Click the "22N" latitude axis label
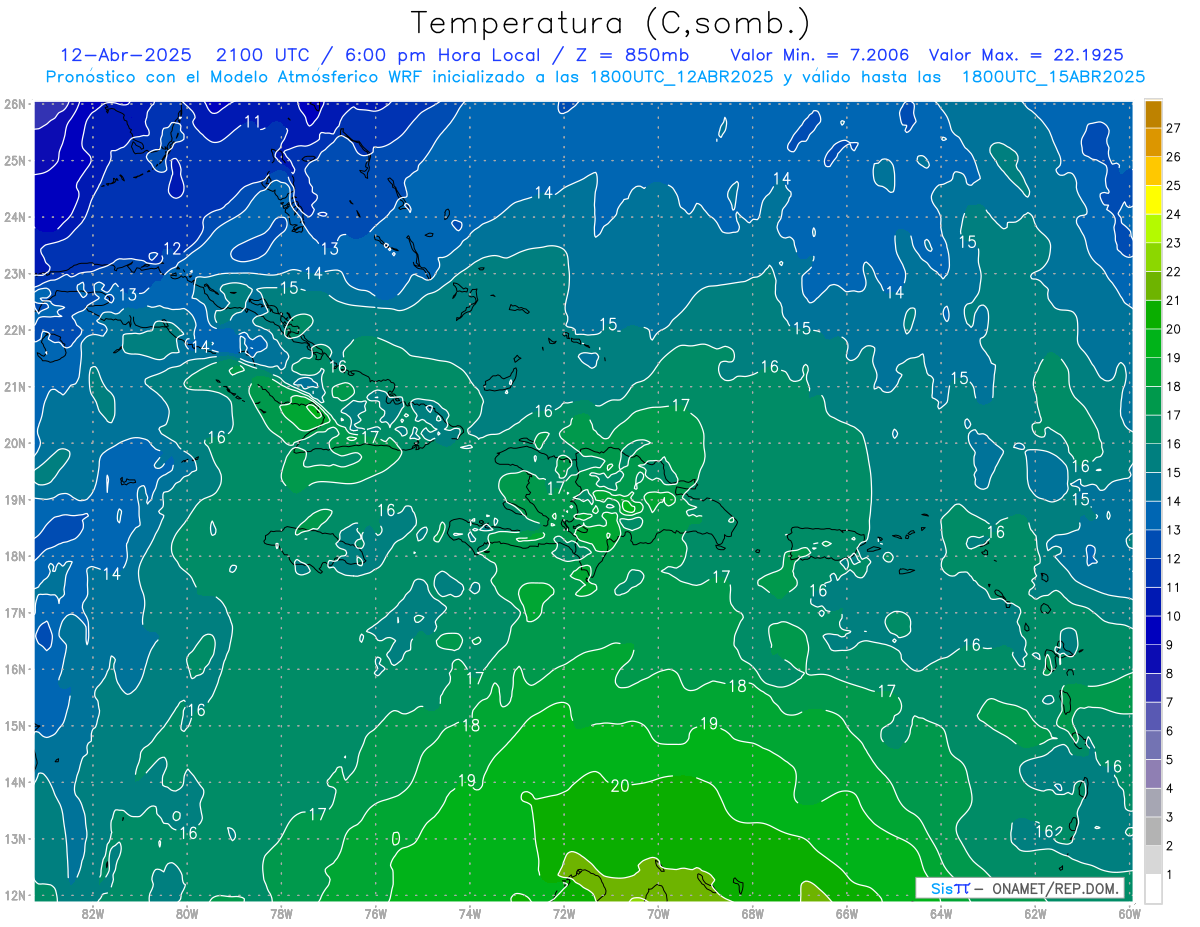This screenshot has width=1200, height=927. pos(14,330)
